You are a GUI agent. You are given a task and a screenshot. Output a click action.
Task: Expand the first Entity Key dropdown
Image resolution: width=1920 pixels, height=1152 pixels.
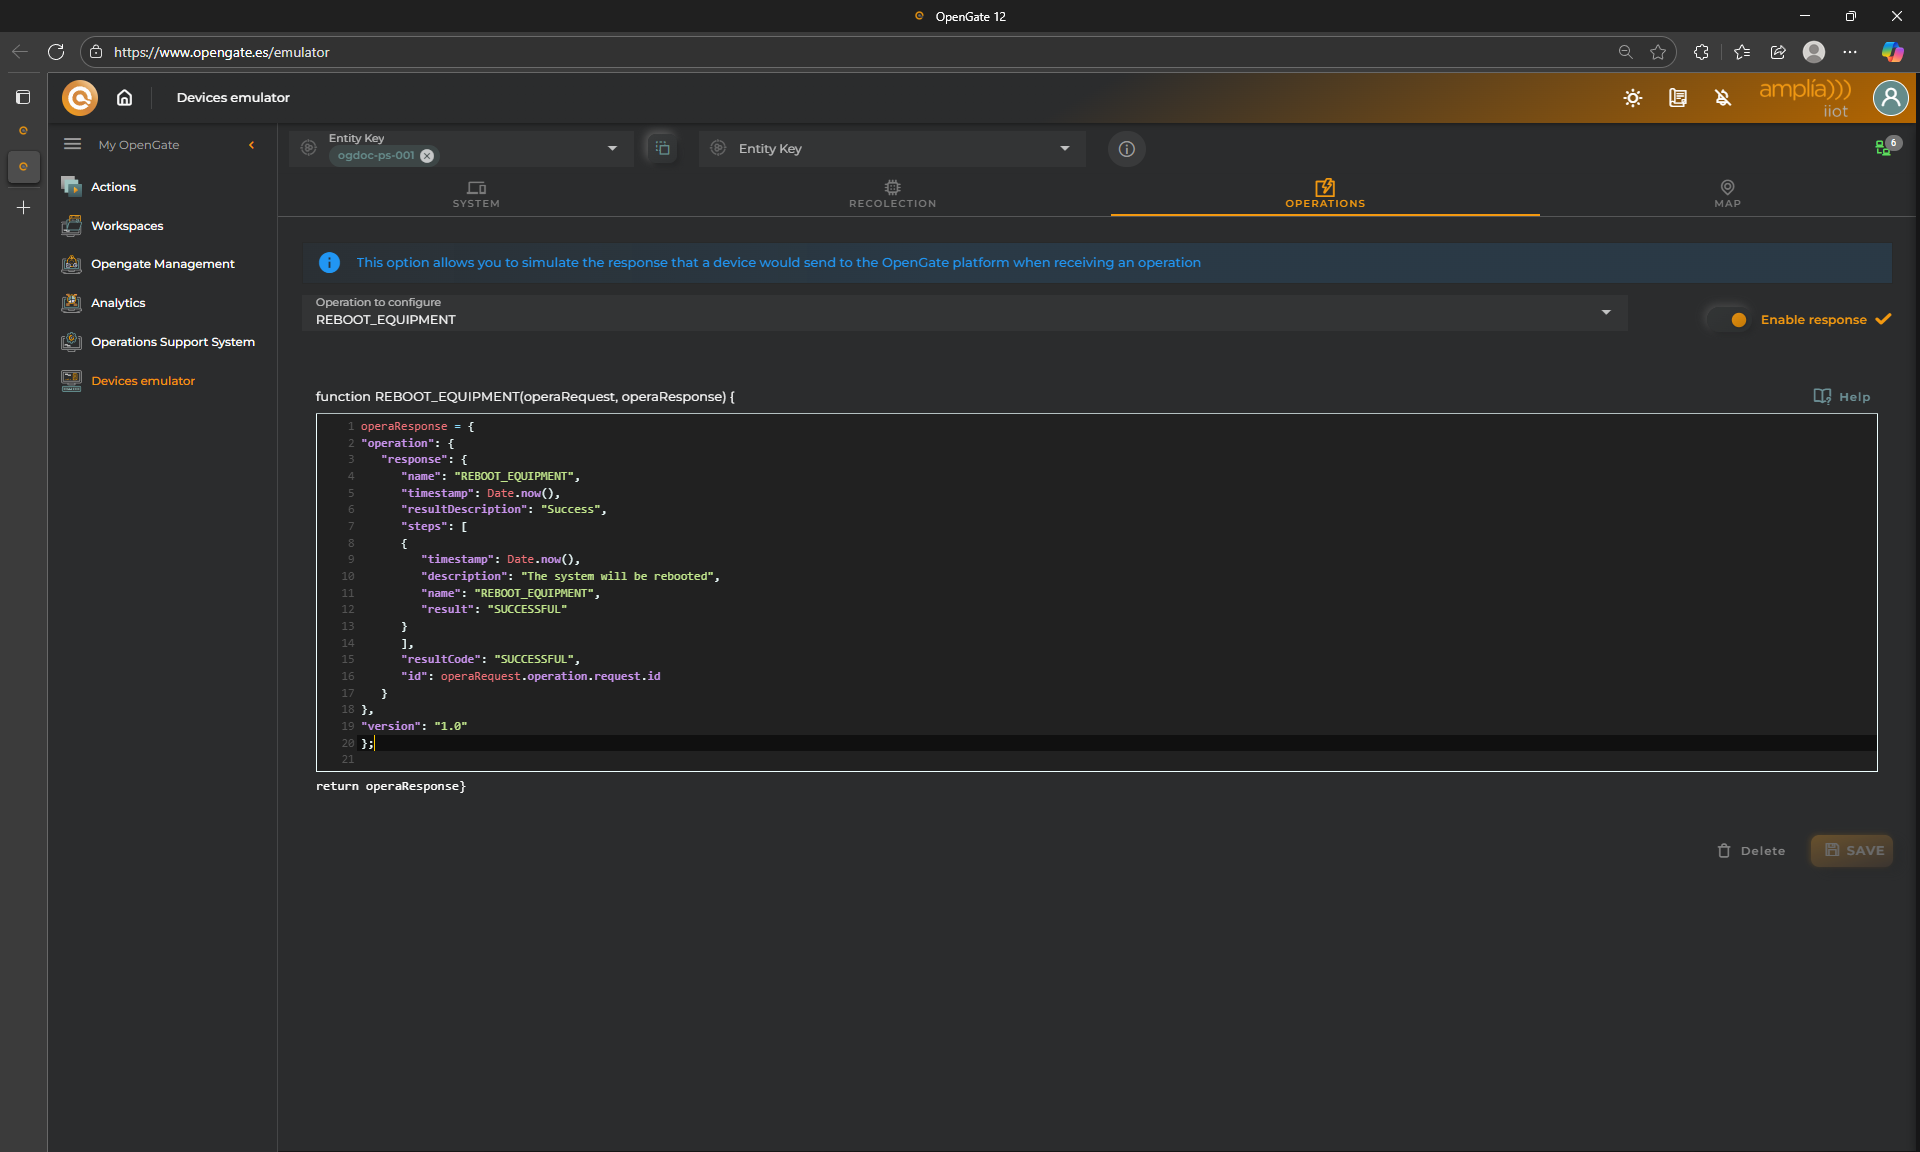[x=612, y=148]
